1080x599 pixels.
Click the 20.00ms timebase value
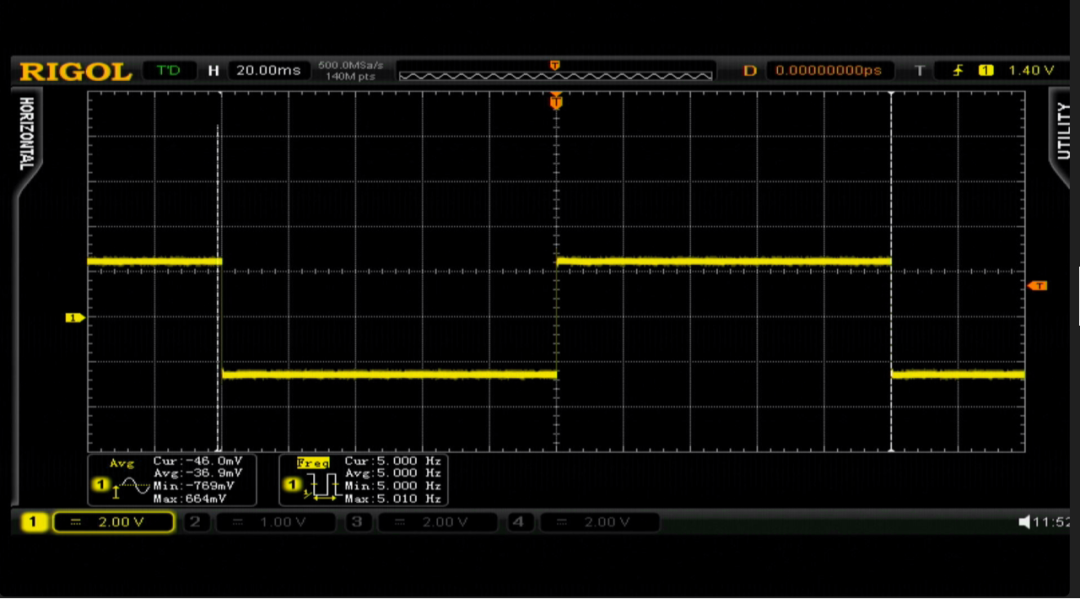point(269,70)
